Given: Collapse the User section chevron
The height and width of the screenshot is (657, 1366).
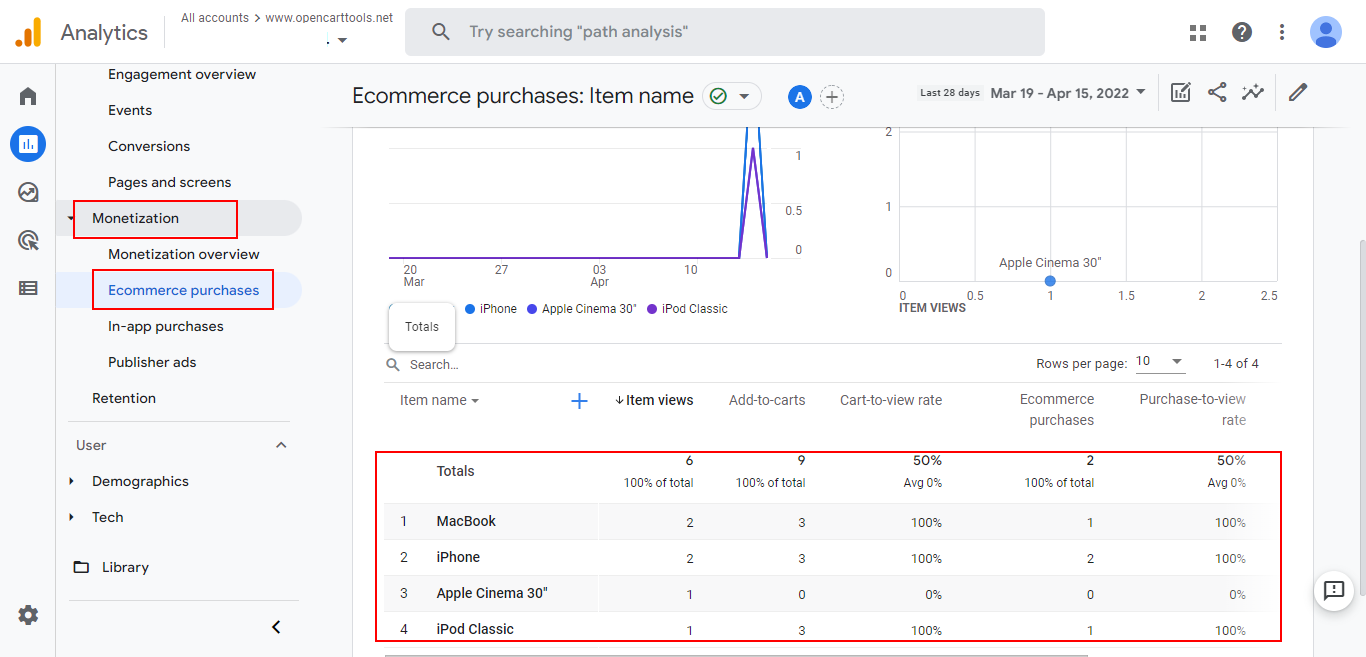Looking at the screenshot, I should tap(281, 445).
